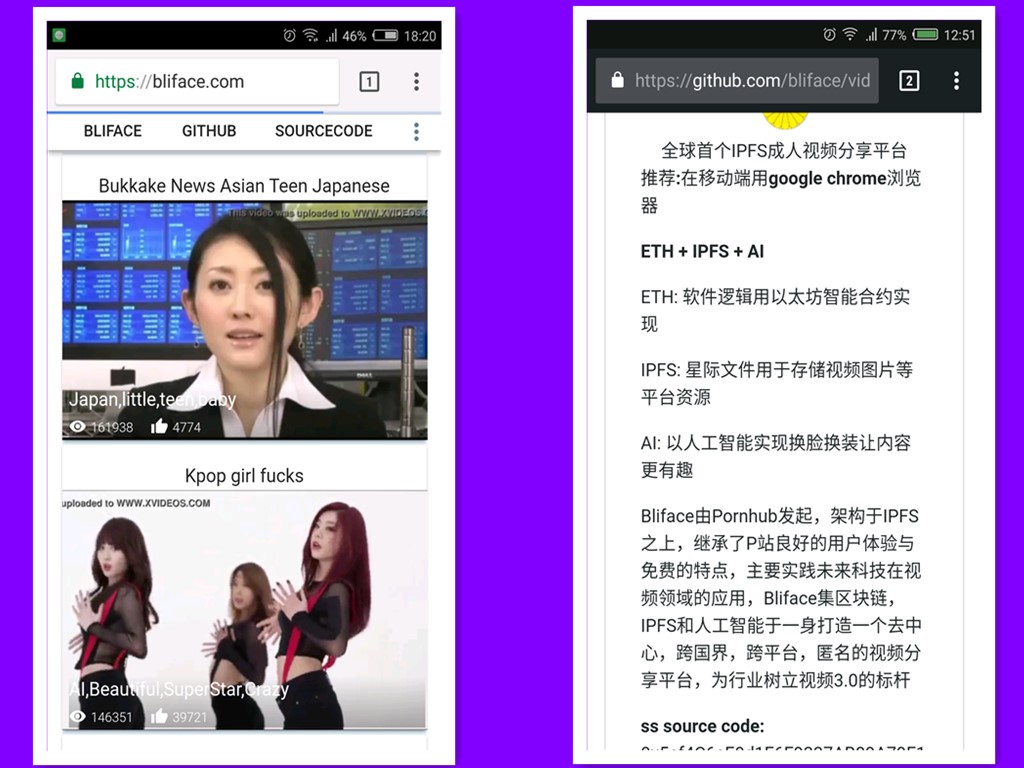Click paragraph starting with 'AI:'
The image size is (1024, 768).
coord(776,456)
